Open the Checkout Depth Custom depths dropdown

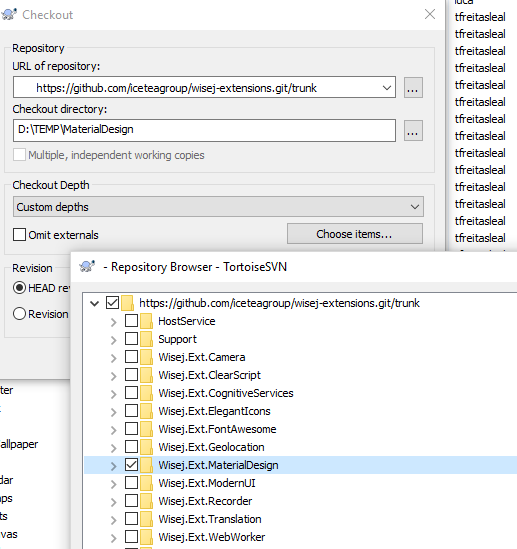pos(218,207)
